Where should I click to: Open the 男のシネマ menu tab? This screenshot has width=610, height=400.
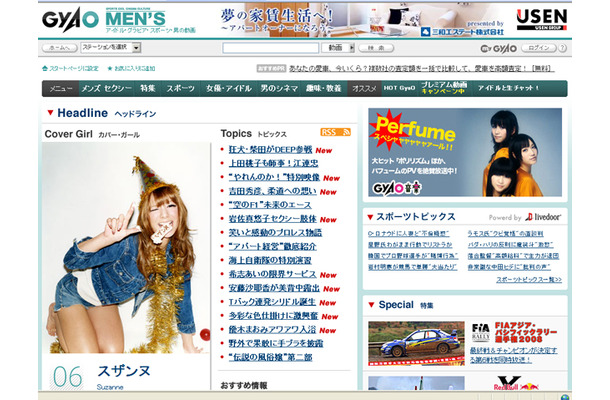coord(279,88)
